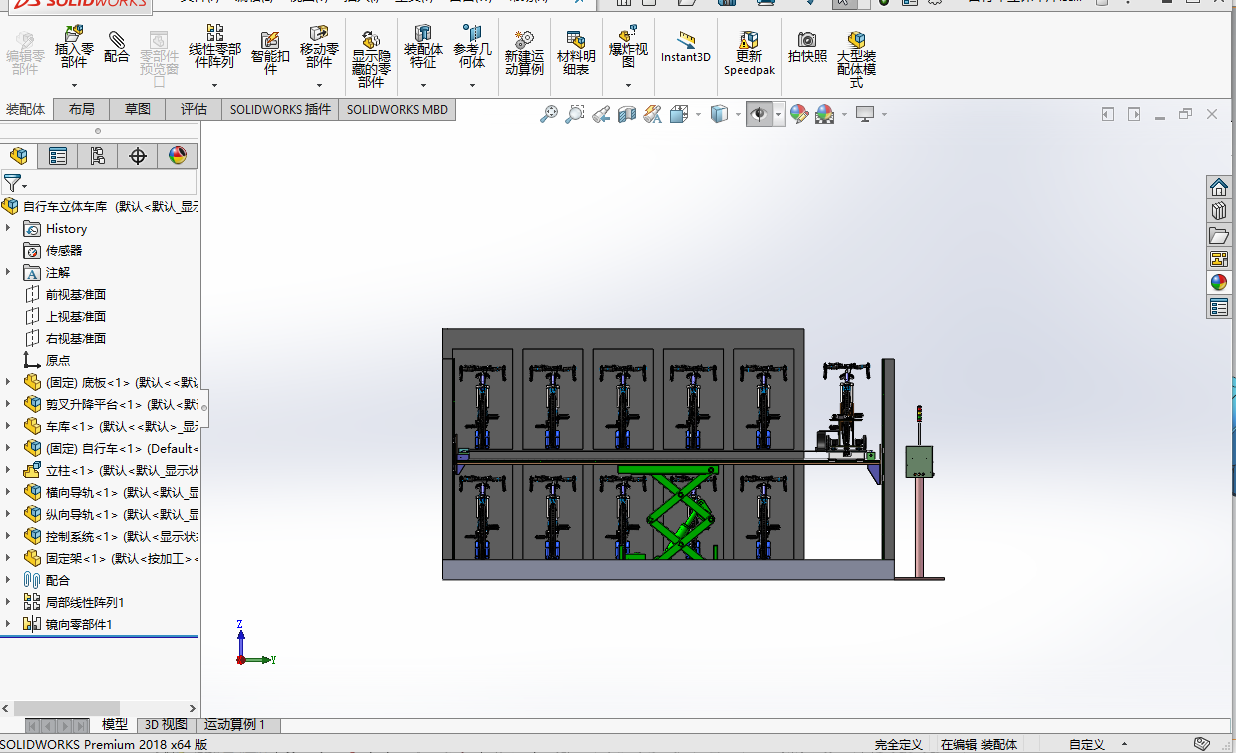The image size is (1236, 753).
Task: Expand the 配合 (Mates) folder
Action: 8,580
